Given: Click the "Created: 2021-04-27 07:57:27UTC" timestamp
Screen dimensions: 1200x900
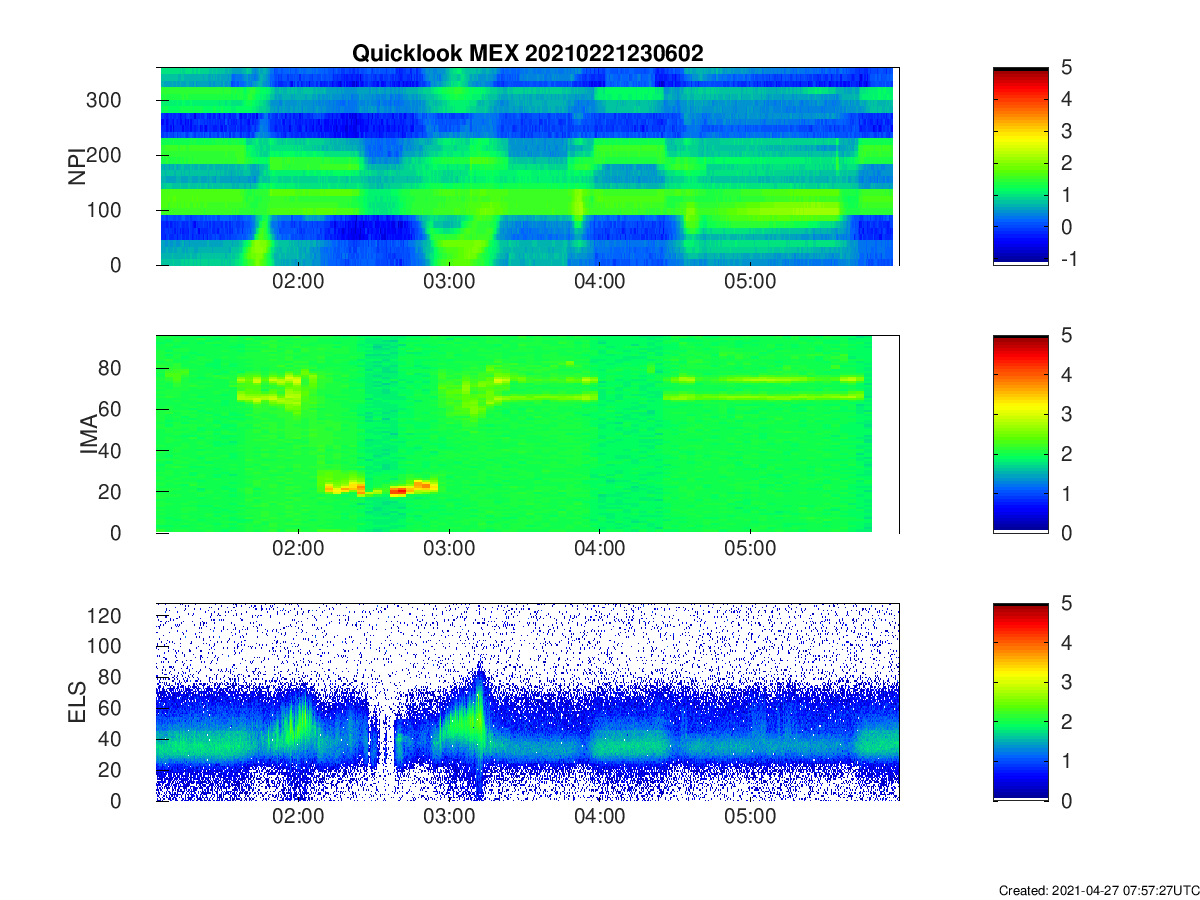Looking at the screenshot, I should tap(1098, 890).
